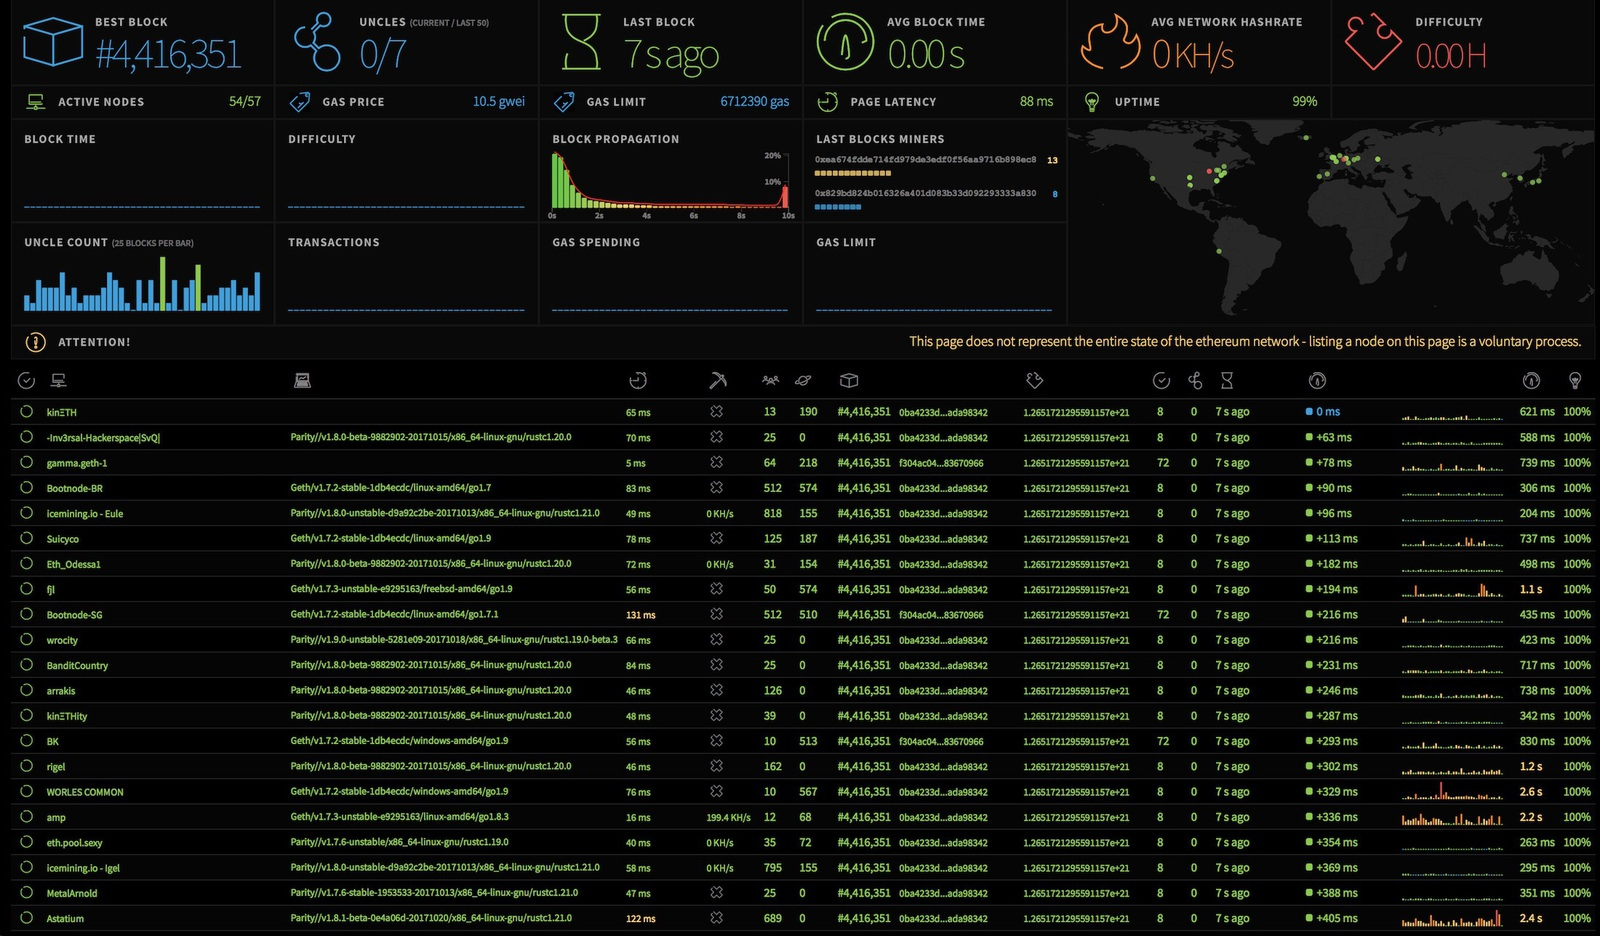Toggle pin circle for Astatium node

[26, 918]
